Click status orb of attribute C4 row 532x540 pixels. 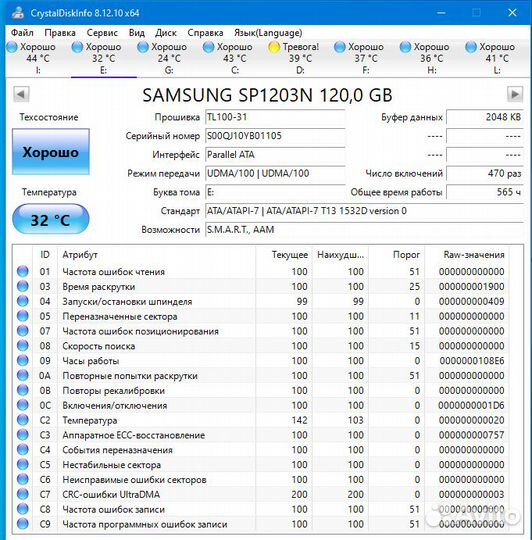click(x=23, y=449)
